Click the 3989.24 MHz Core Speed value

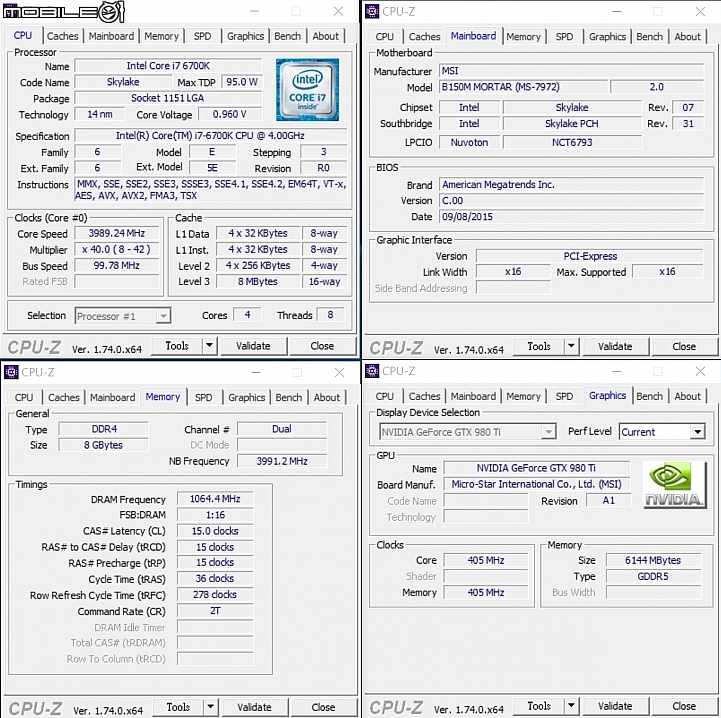coord(117,233)
